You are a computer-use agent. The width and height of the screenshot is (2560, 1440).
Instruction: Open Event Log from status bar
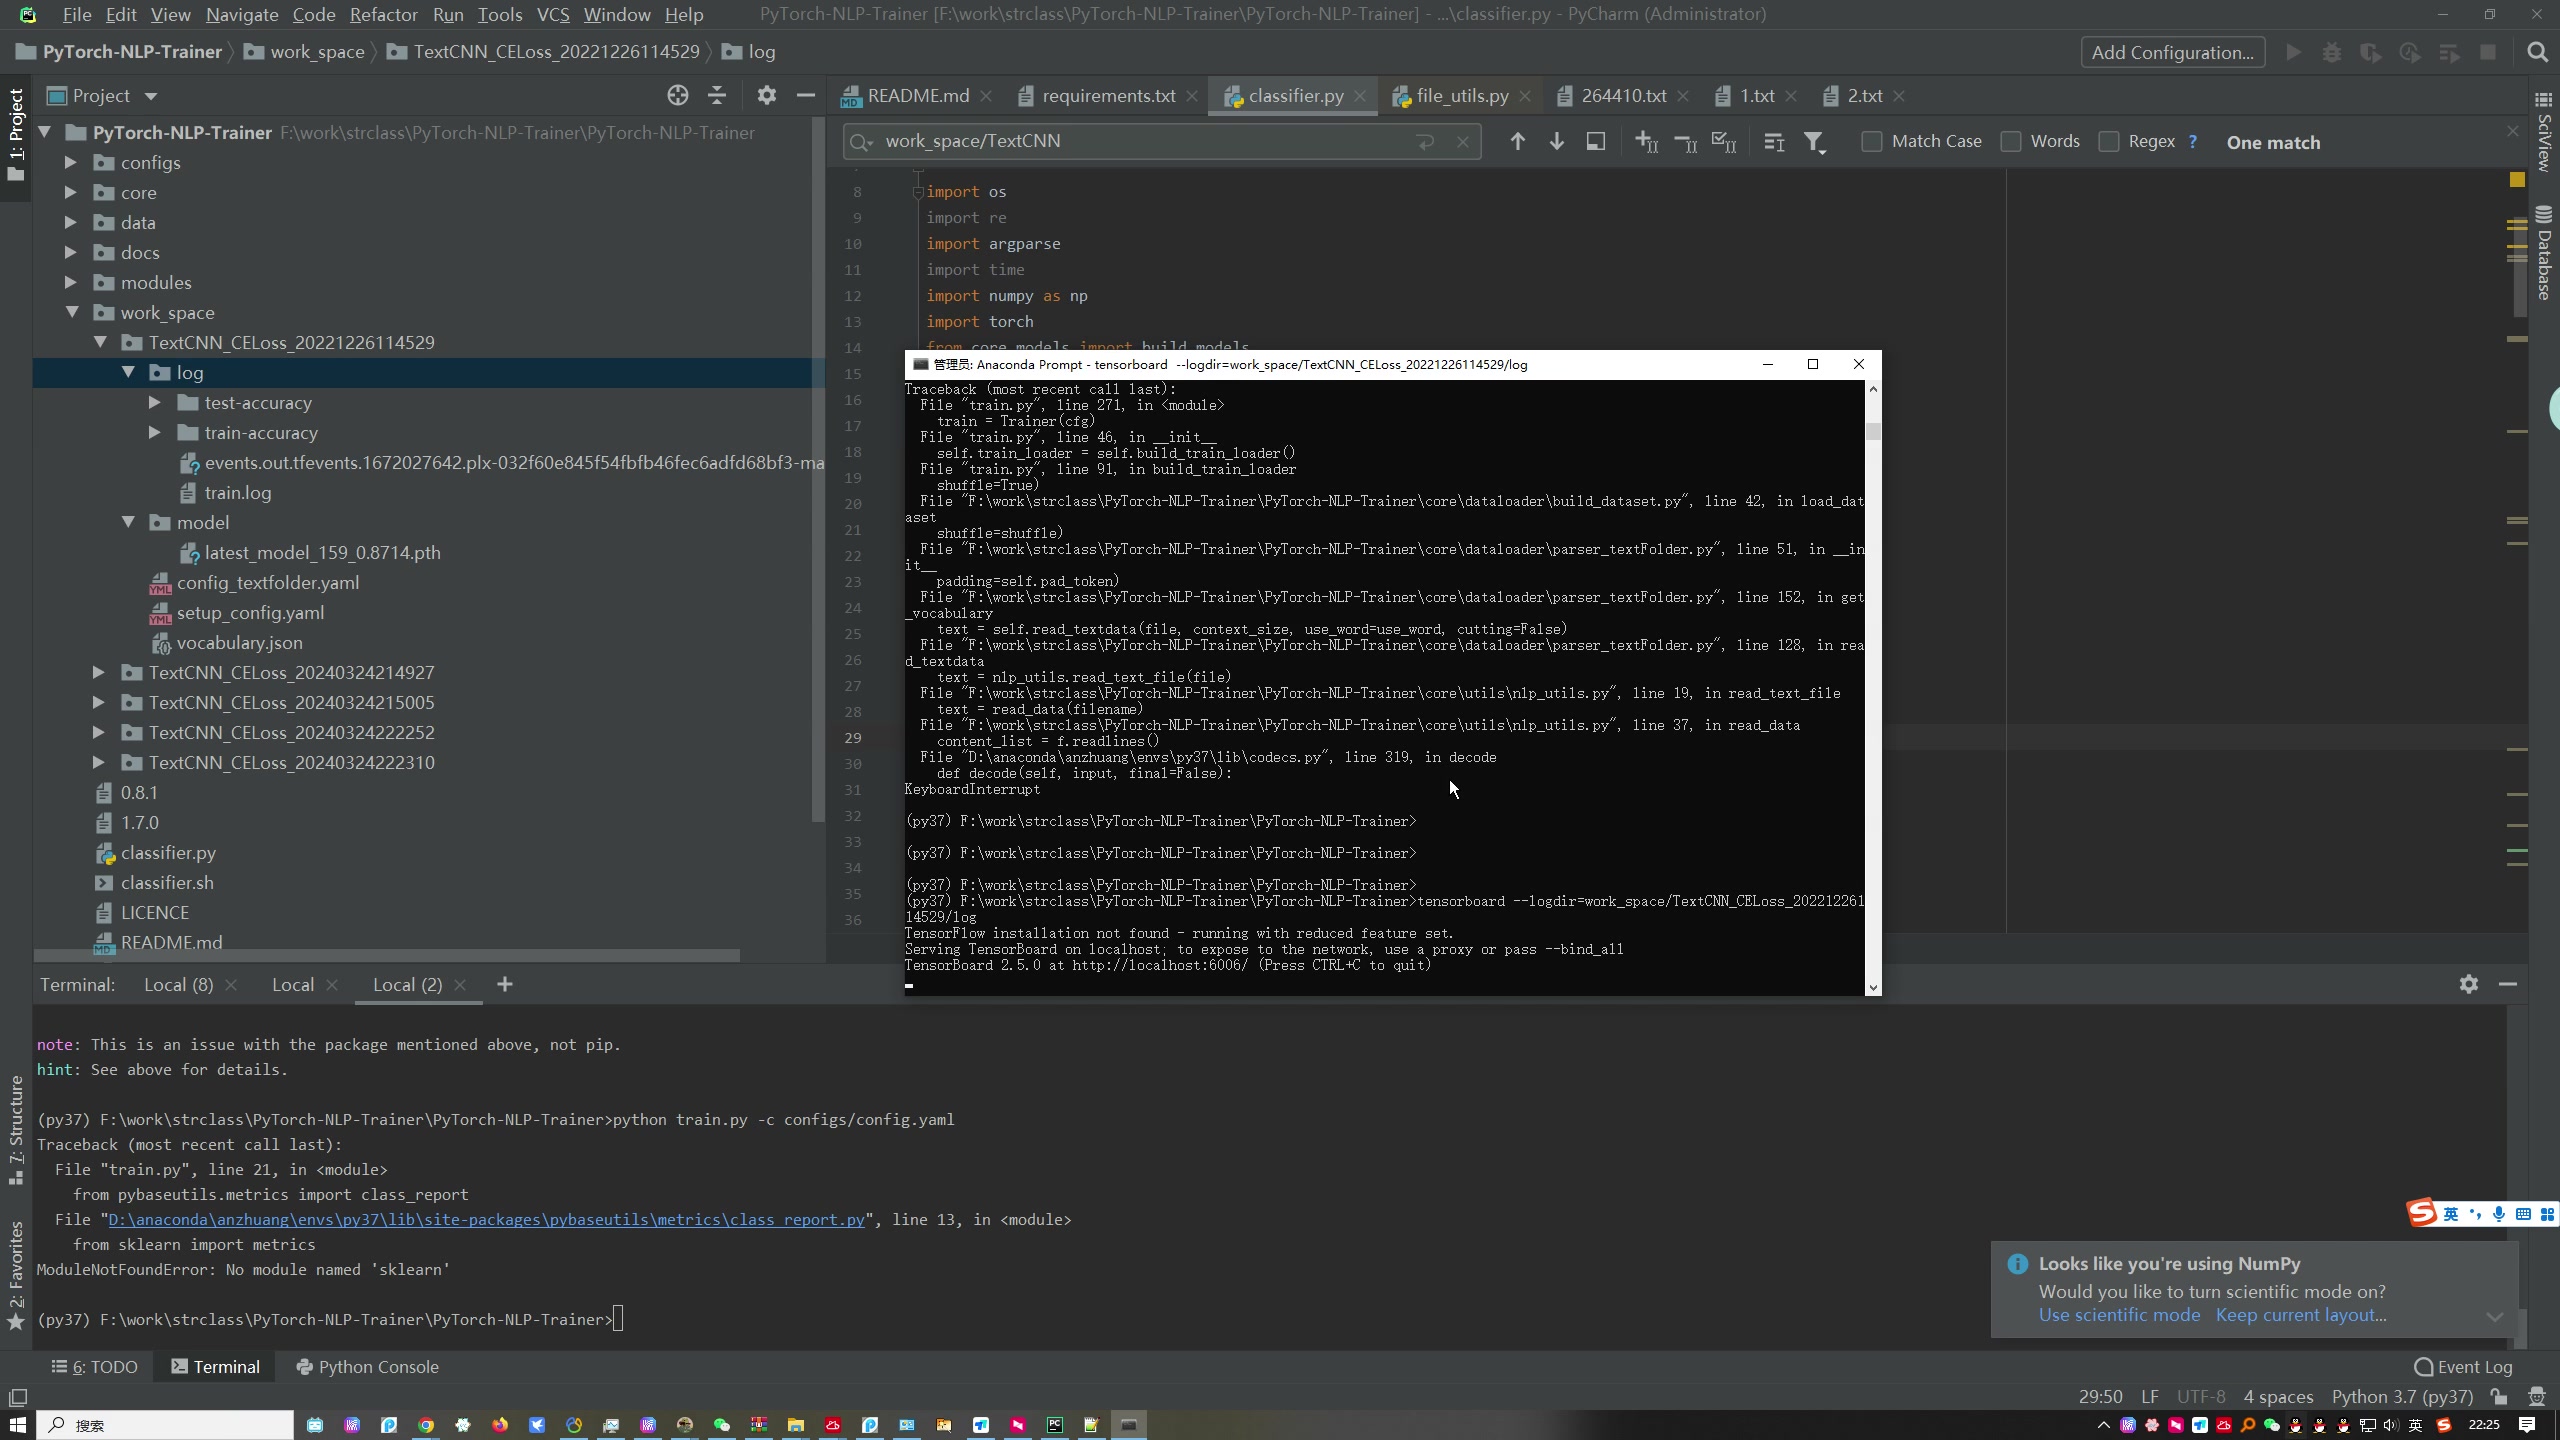(x=2463, y=1367)
